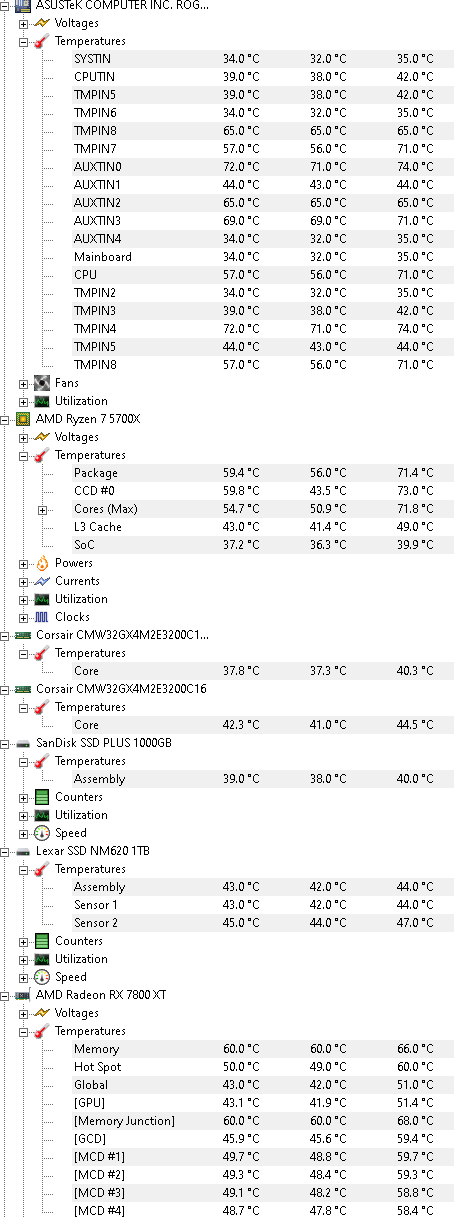Collapse the Temperatures node under AMD Ryzen
Screen dimensions: 454x1218
[x=24, y=455]
